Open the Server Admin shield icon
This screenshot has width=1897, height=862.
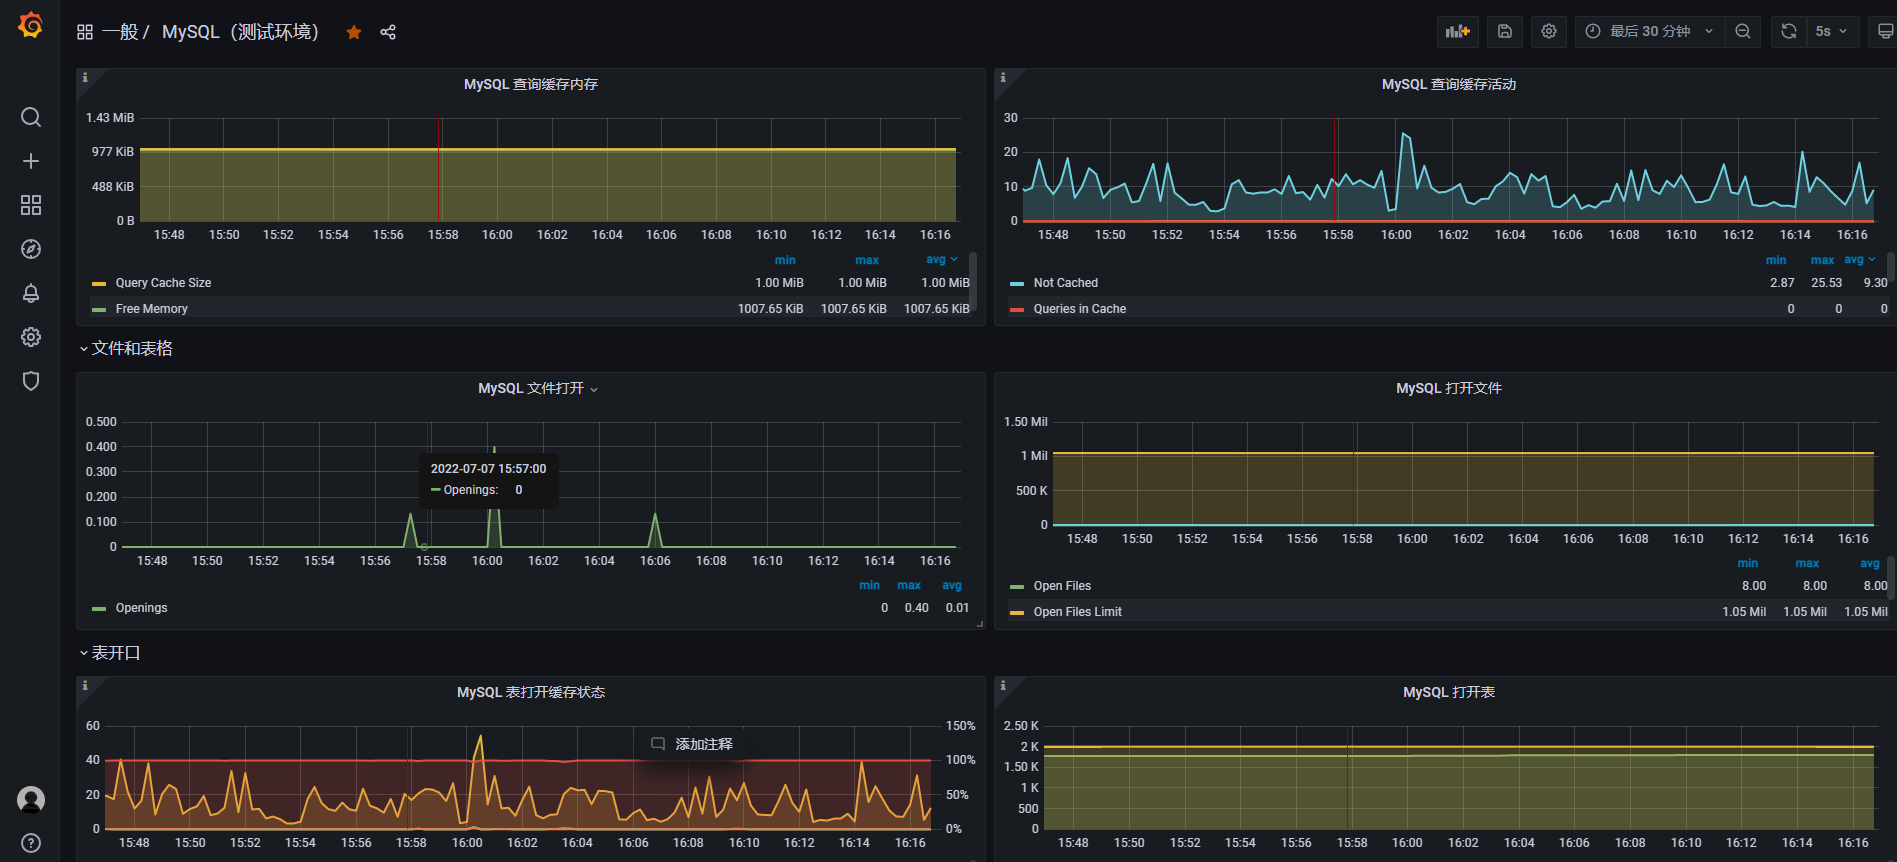(x=31, y=381)
